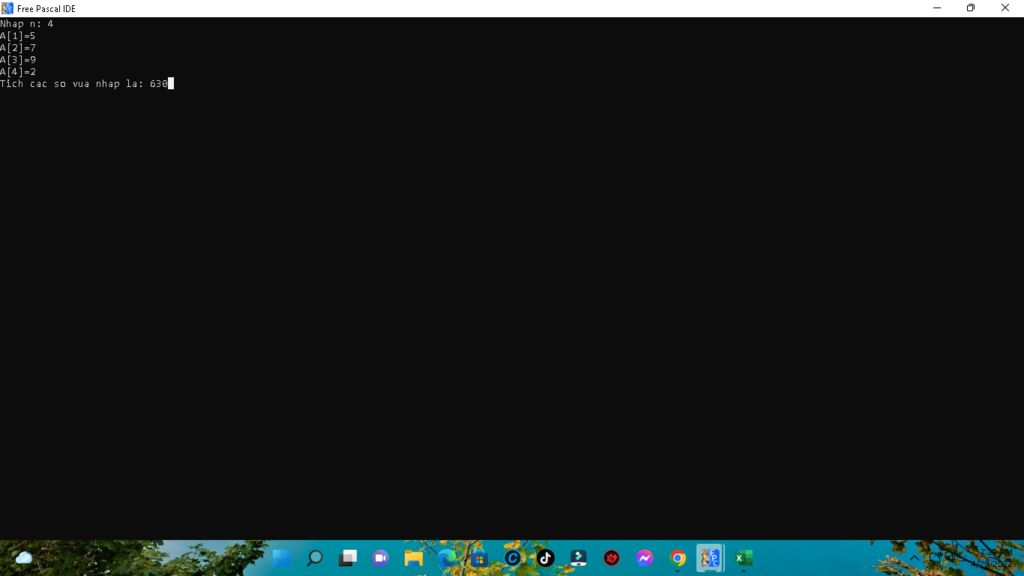Show hidden system tray icons

pyautogui.click(x=914, y=558)
